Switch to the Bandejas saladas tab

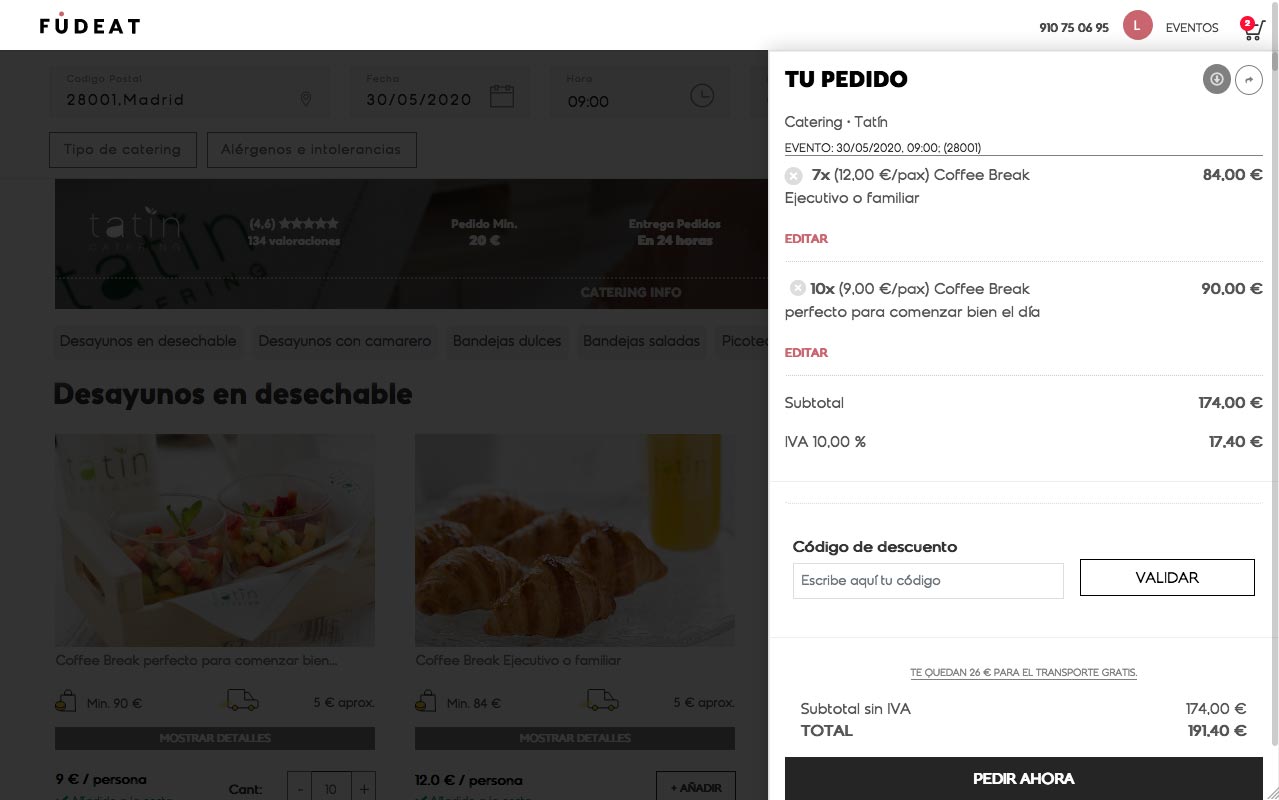(x=641, y=341)
